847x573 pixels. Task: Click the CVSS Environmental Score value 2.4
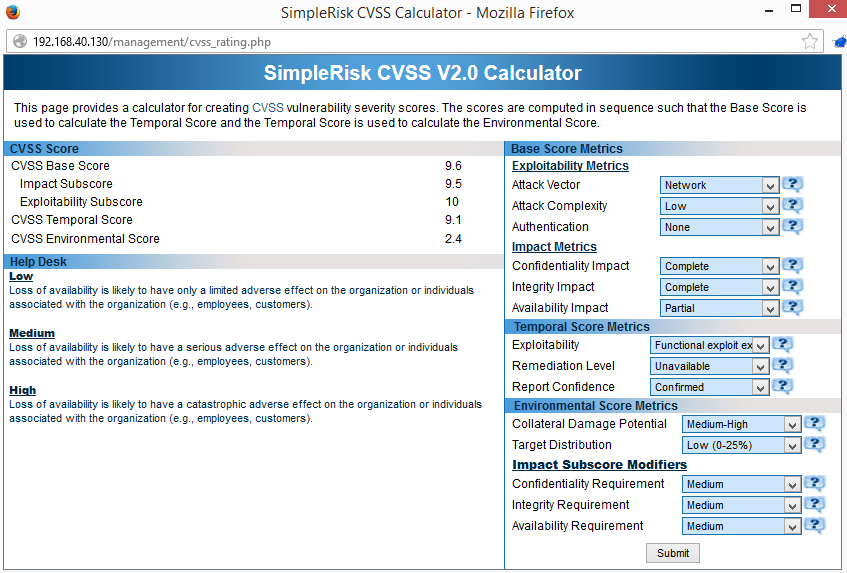pos(453,238)
